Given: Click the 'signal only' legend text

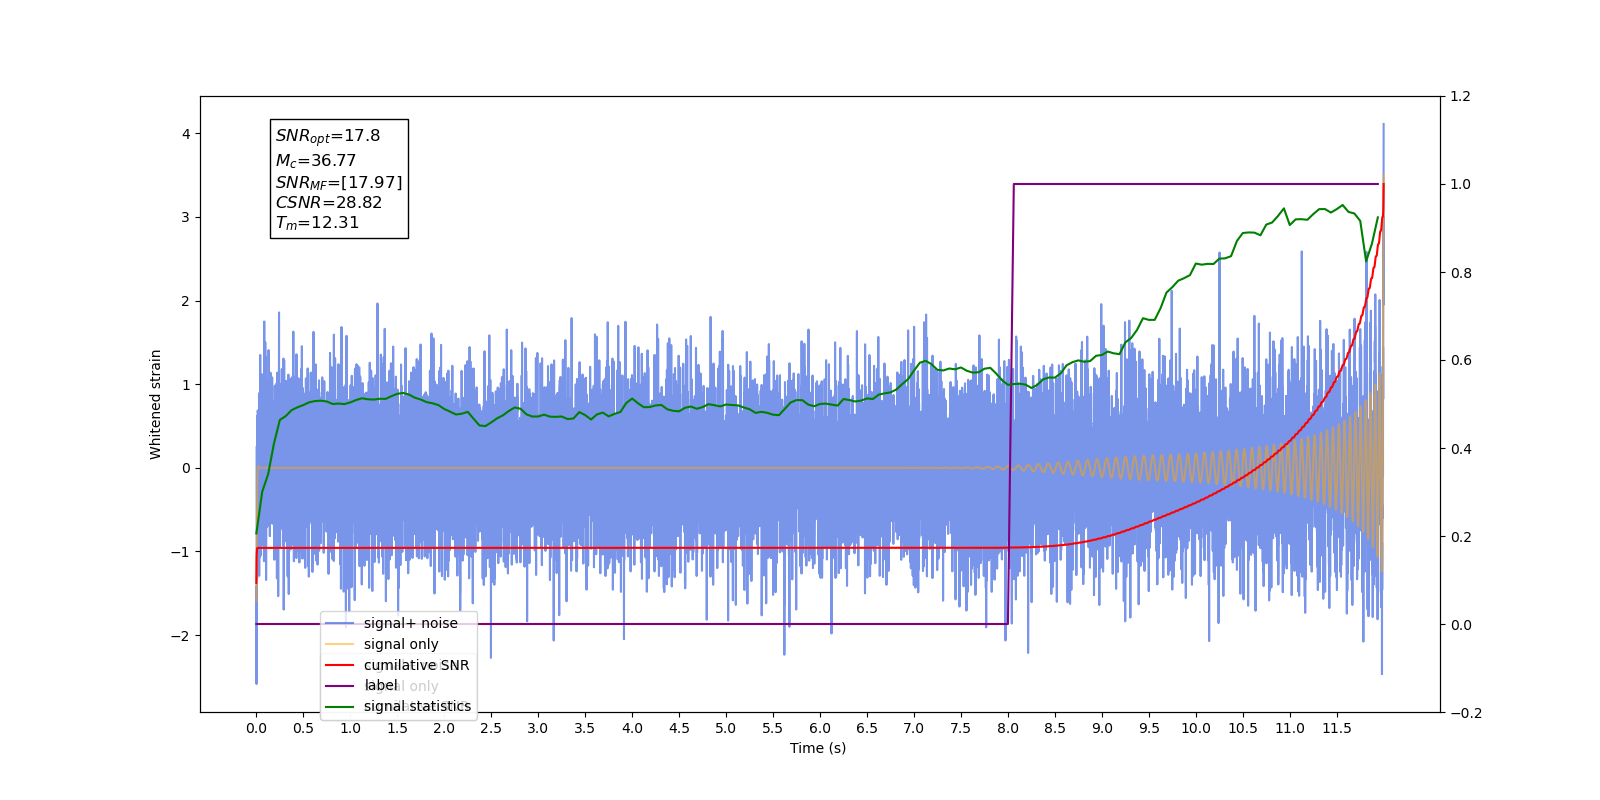Looking at the screenshot, I should pos(401,644).
